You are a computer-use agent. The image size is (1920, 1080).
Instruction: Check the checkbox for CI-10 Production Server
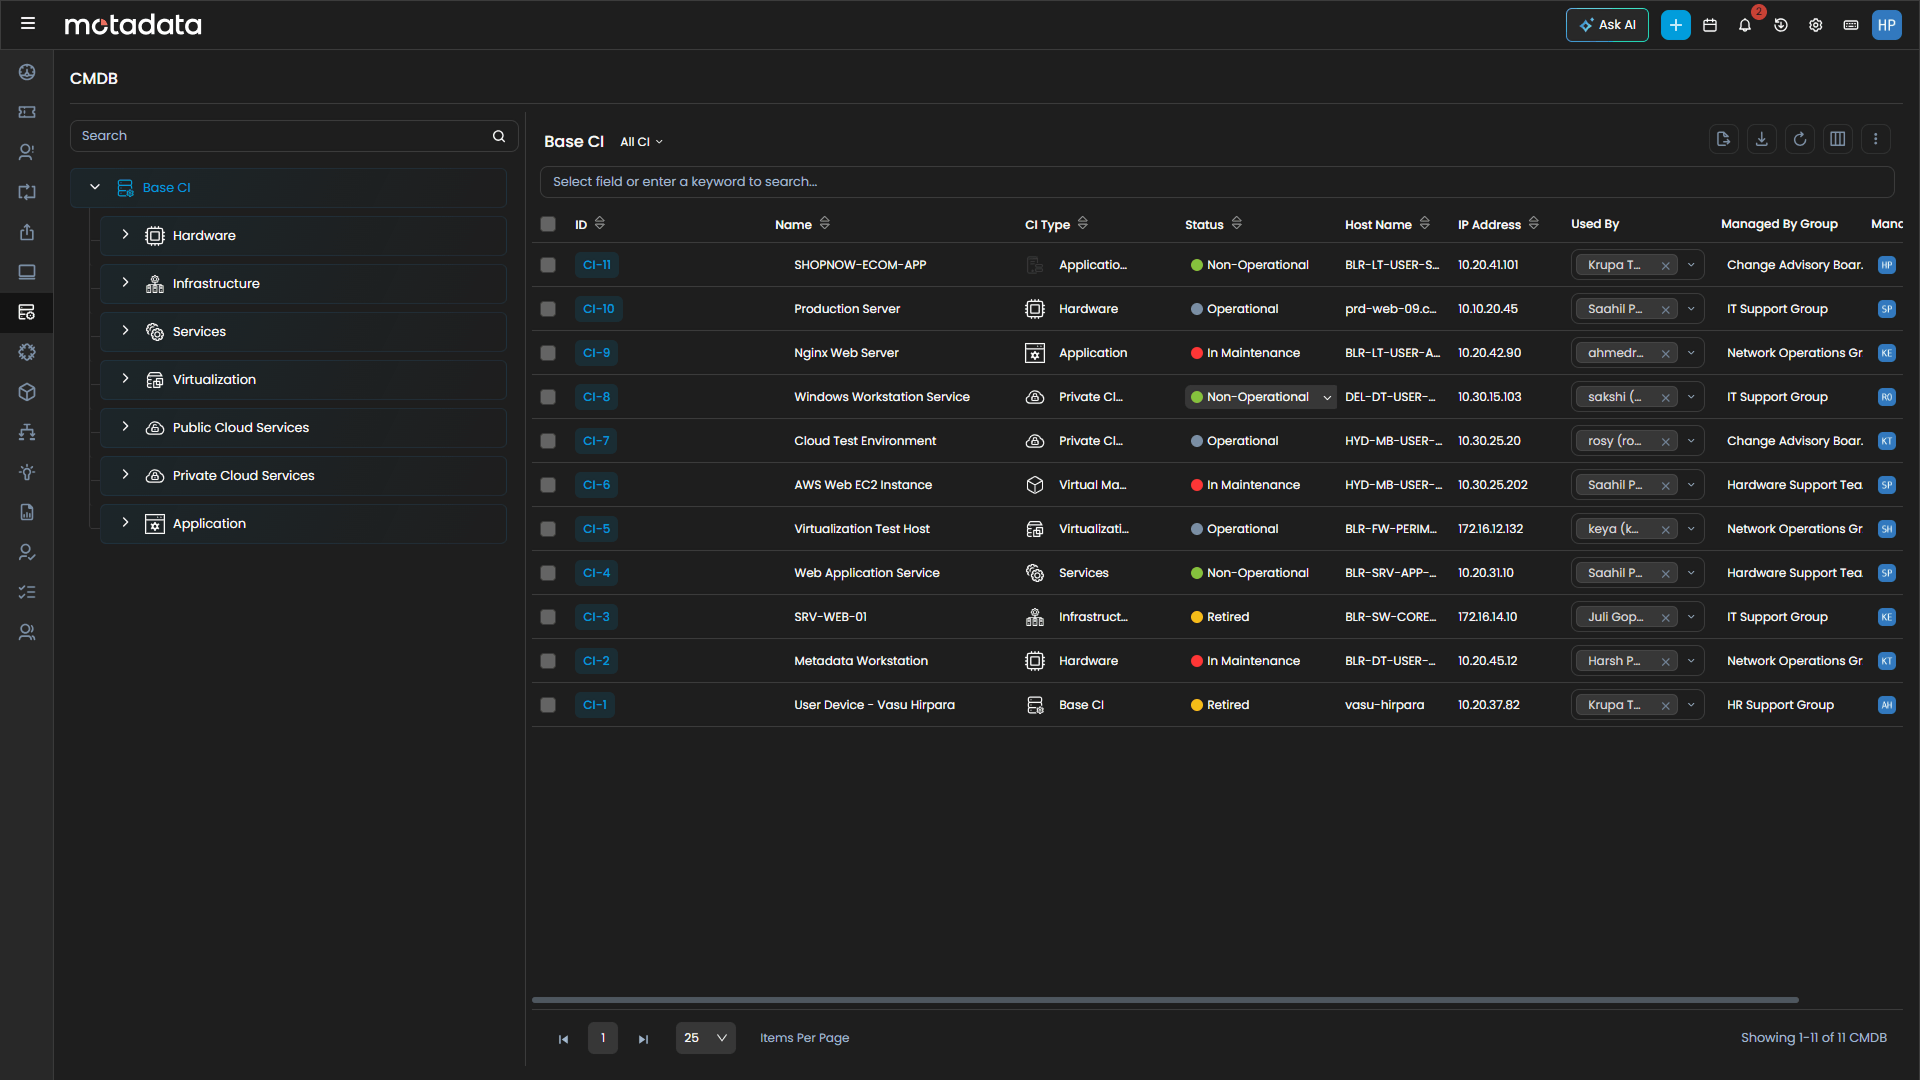click(548, 309)
